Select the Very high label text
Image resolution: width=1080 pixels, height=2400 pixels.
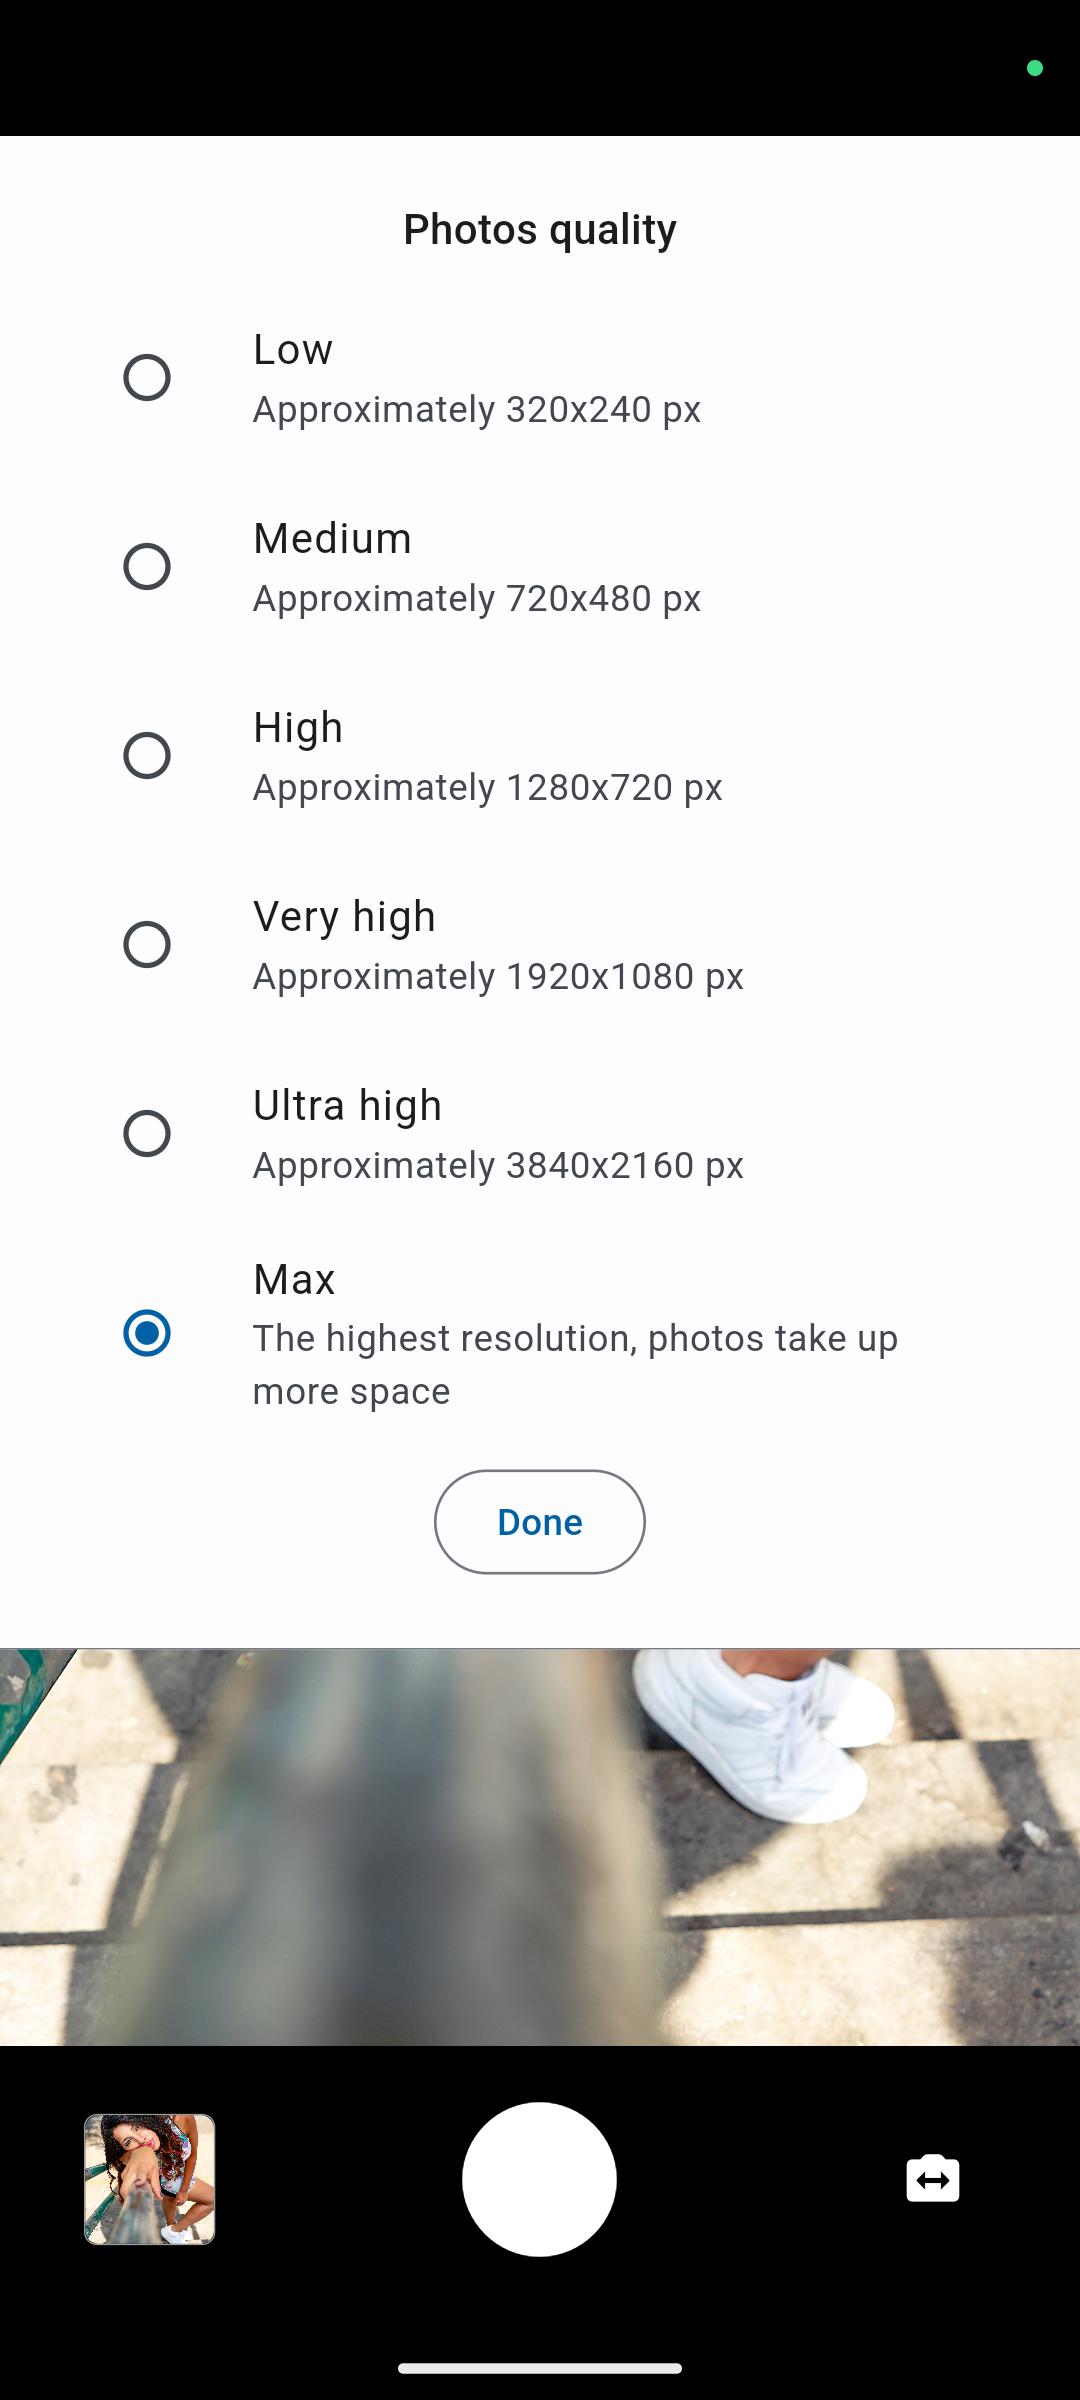(x=344, y=917)
